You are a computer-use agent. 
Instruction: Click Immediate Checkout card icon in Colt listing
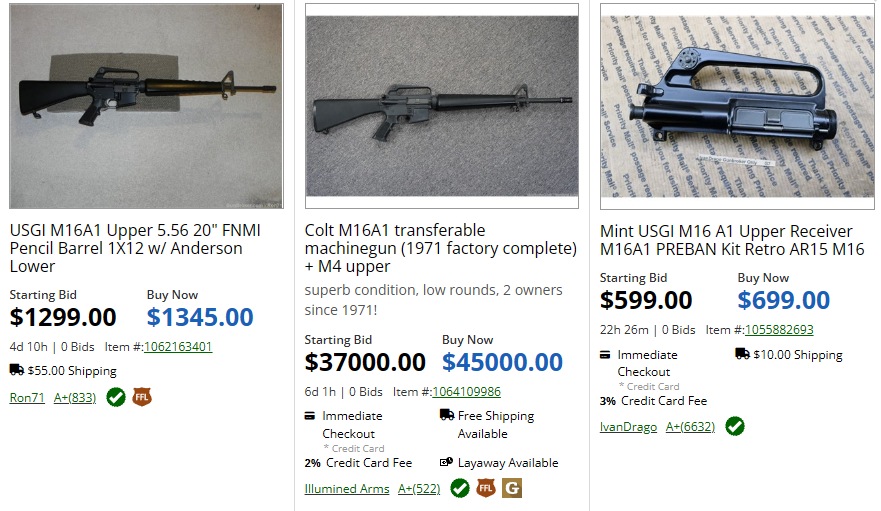pos(311,415)
